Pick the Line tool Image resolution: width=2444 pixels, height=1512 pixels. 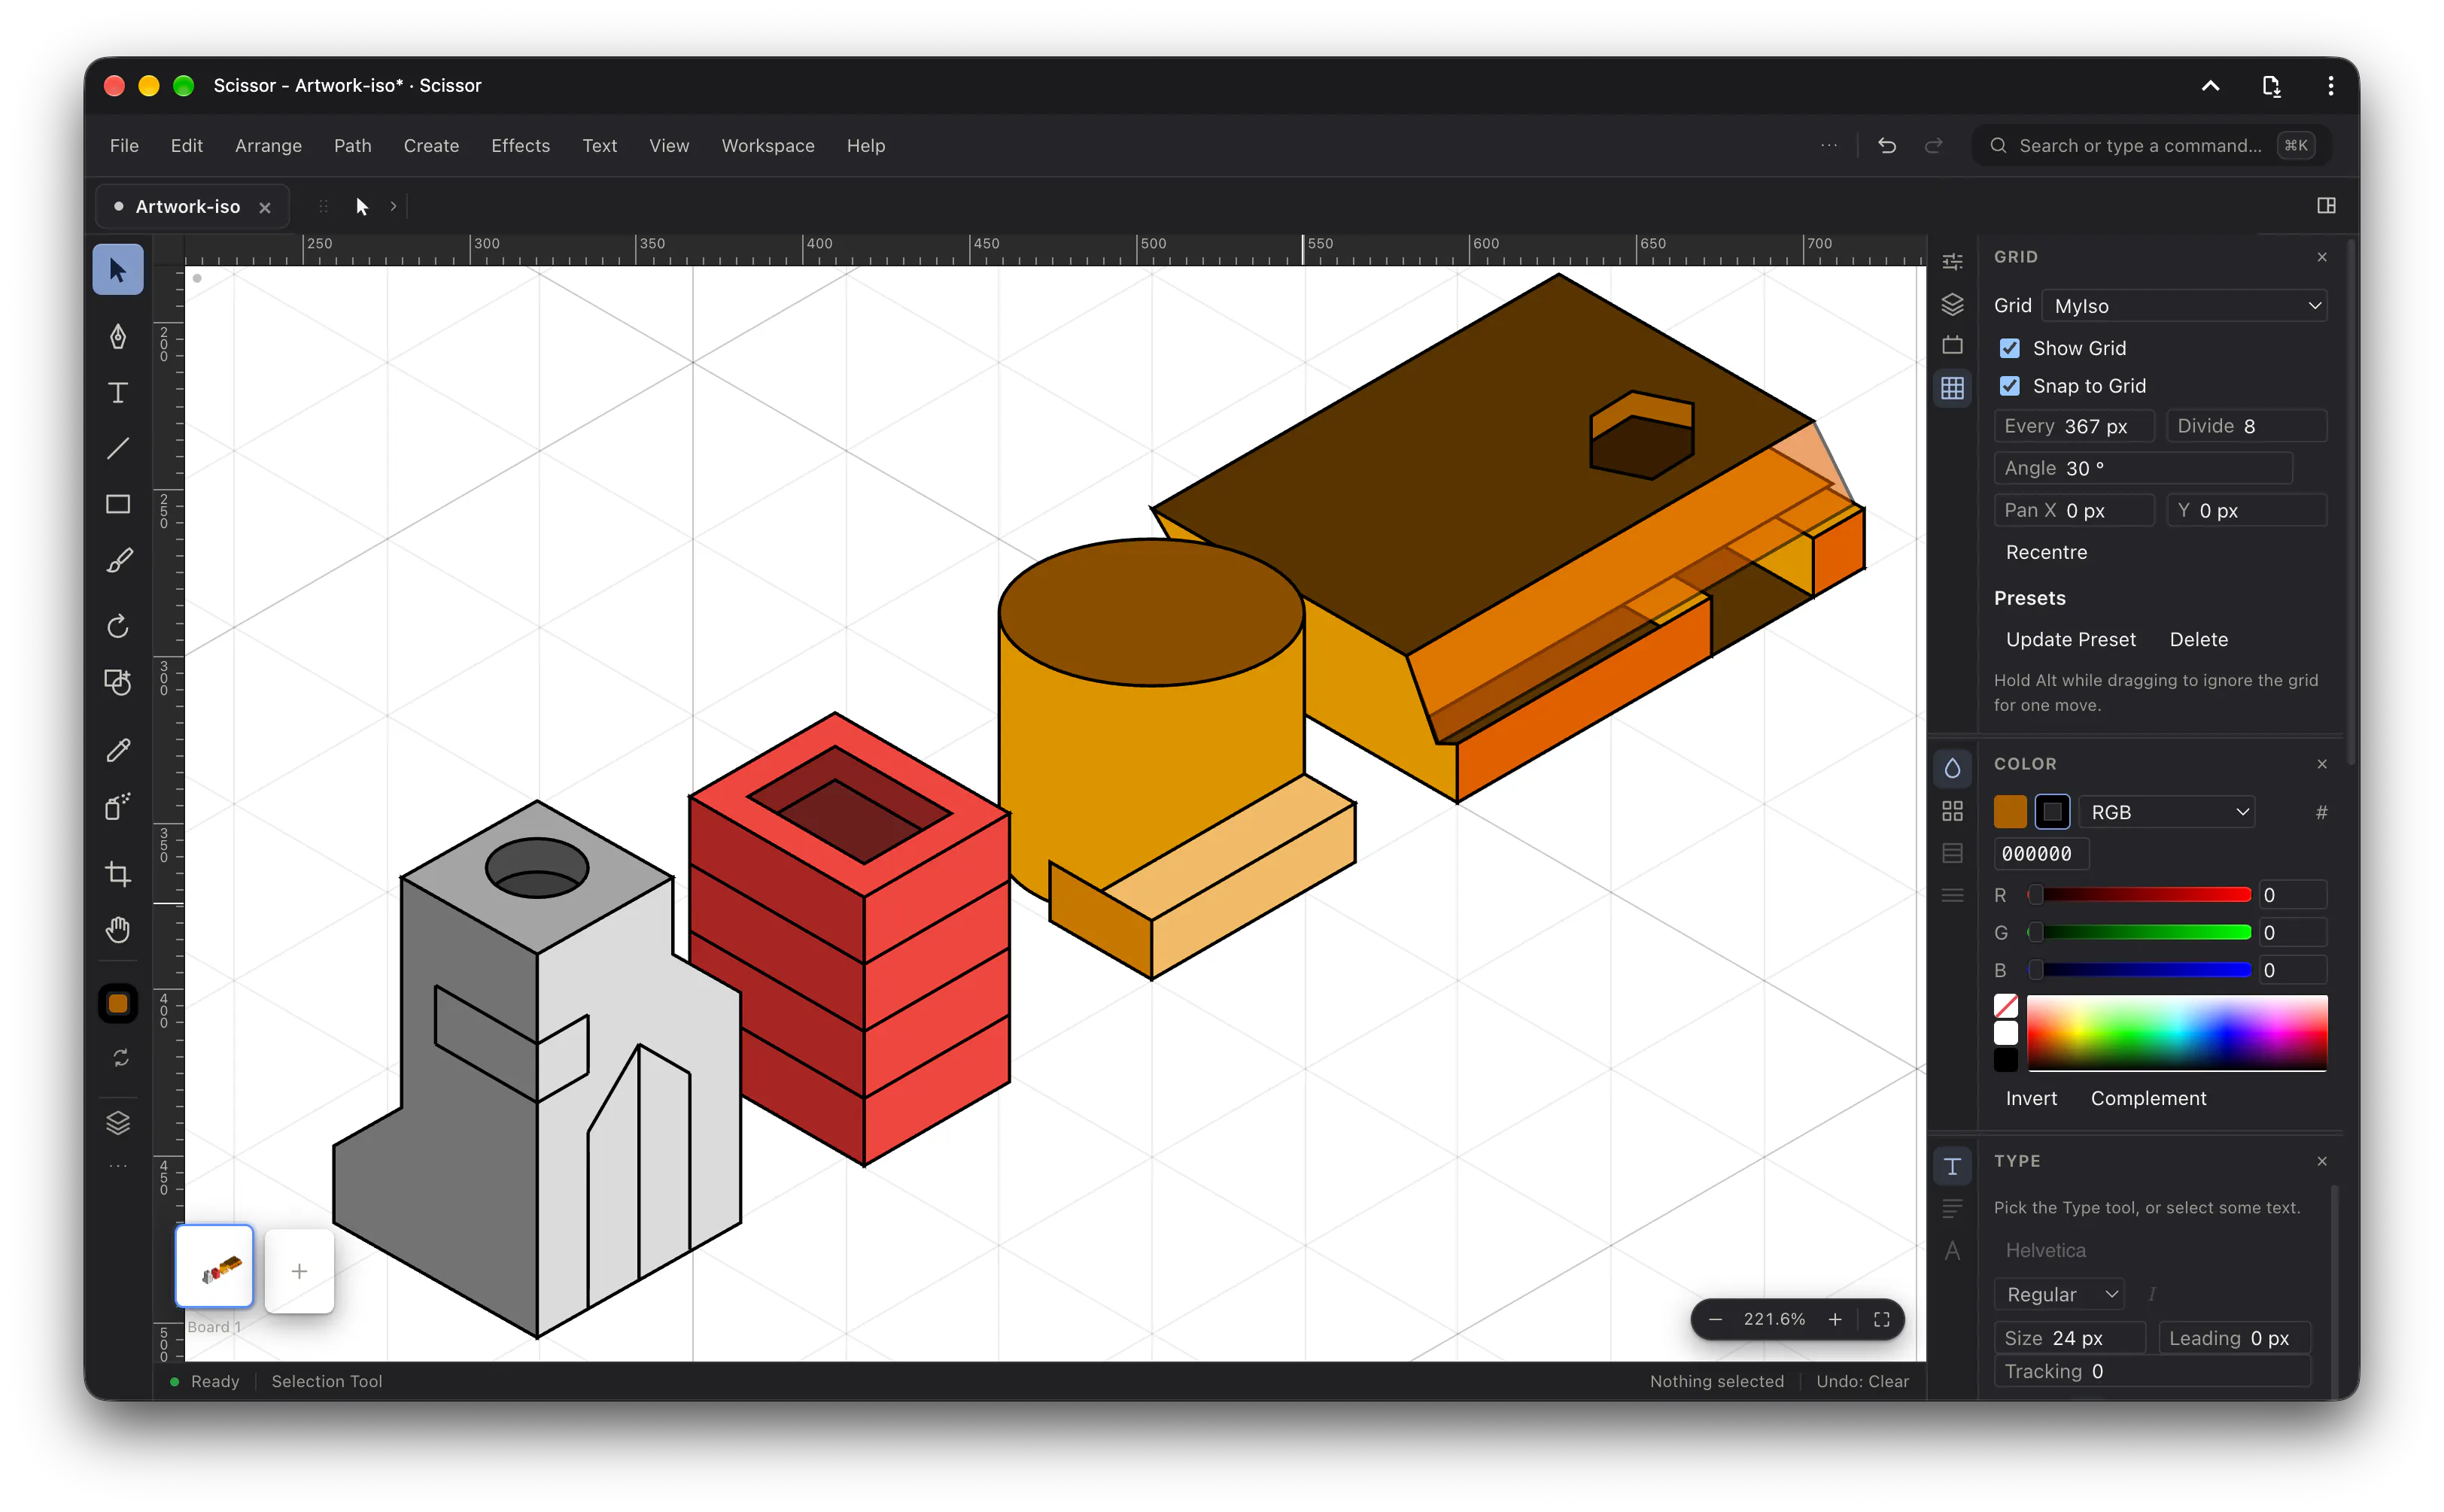pos(118,449)
